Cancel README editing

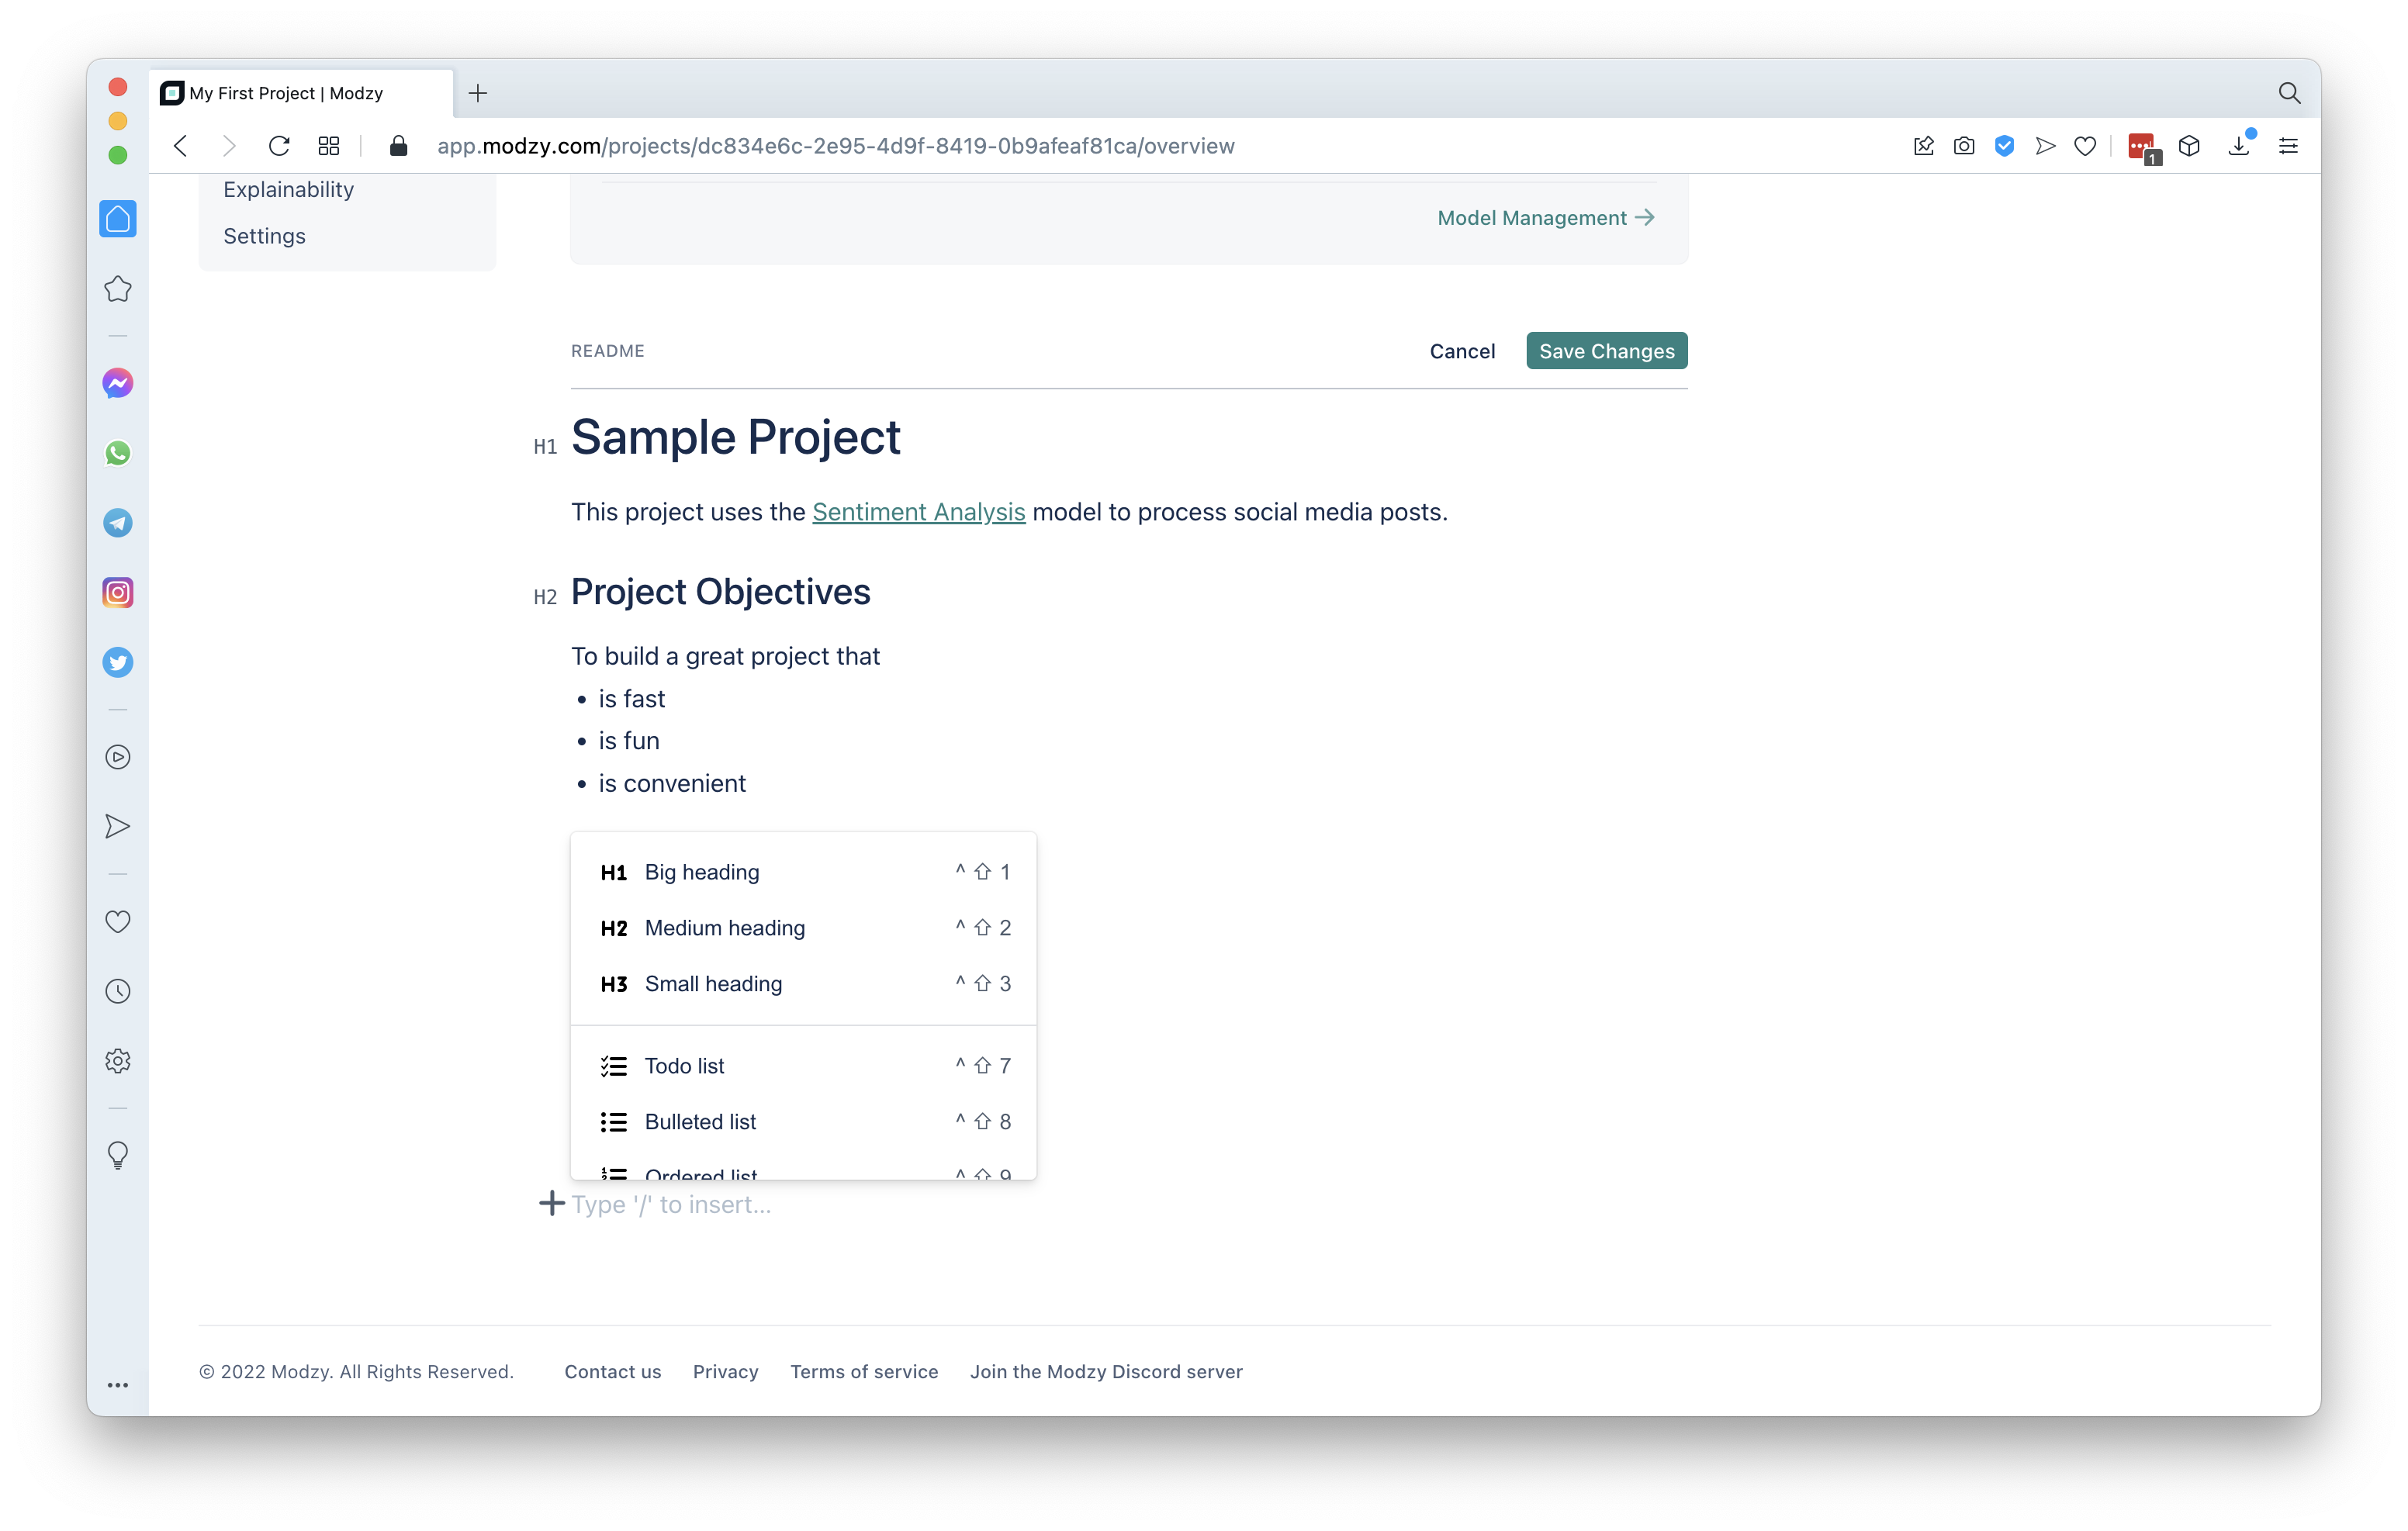click(x=1462, y=351)
